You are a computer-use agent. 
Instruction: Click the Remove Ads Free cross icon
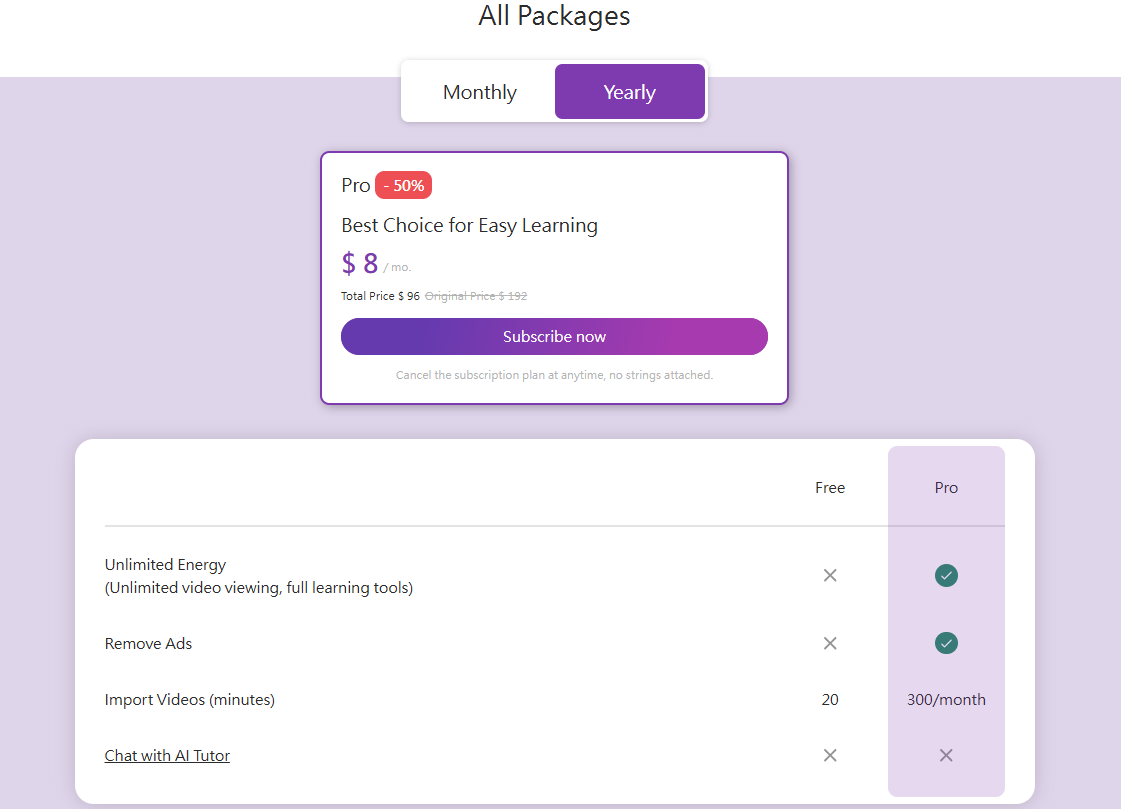coord(830,643)
